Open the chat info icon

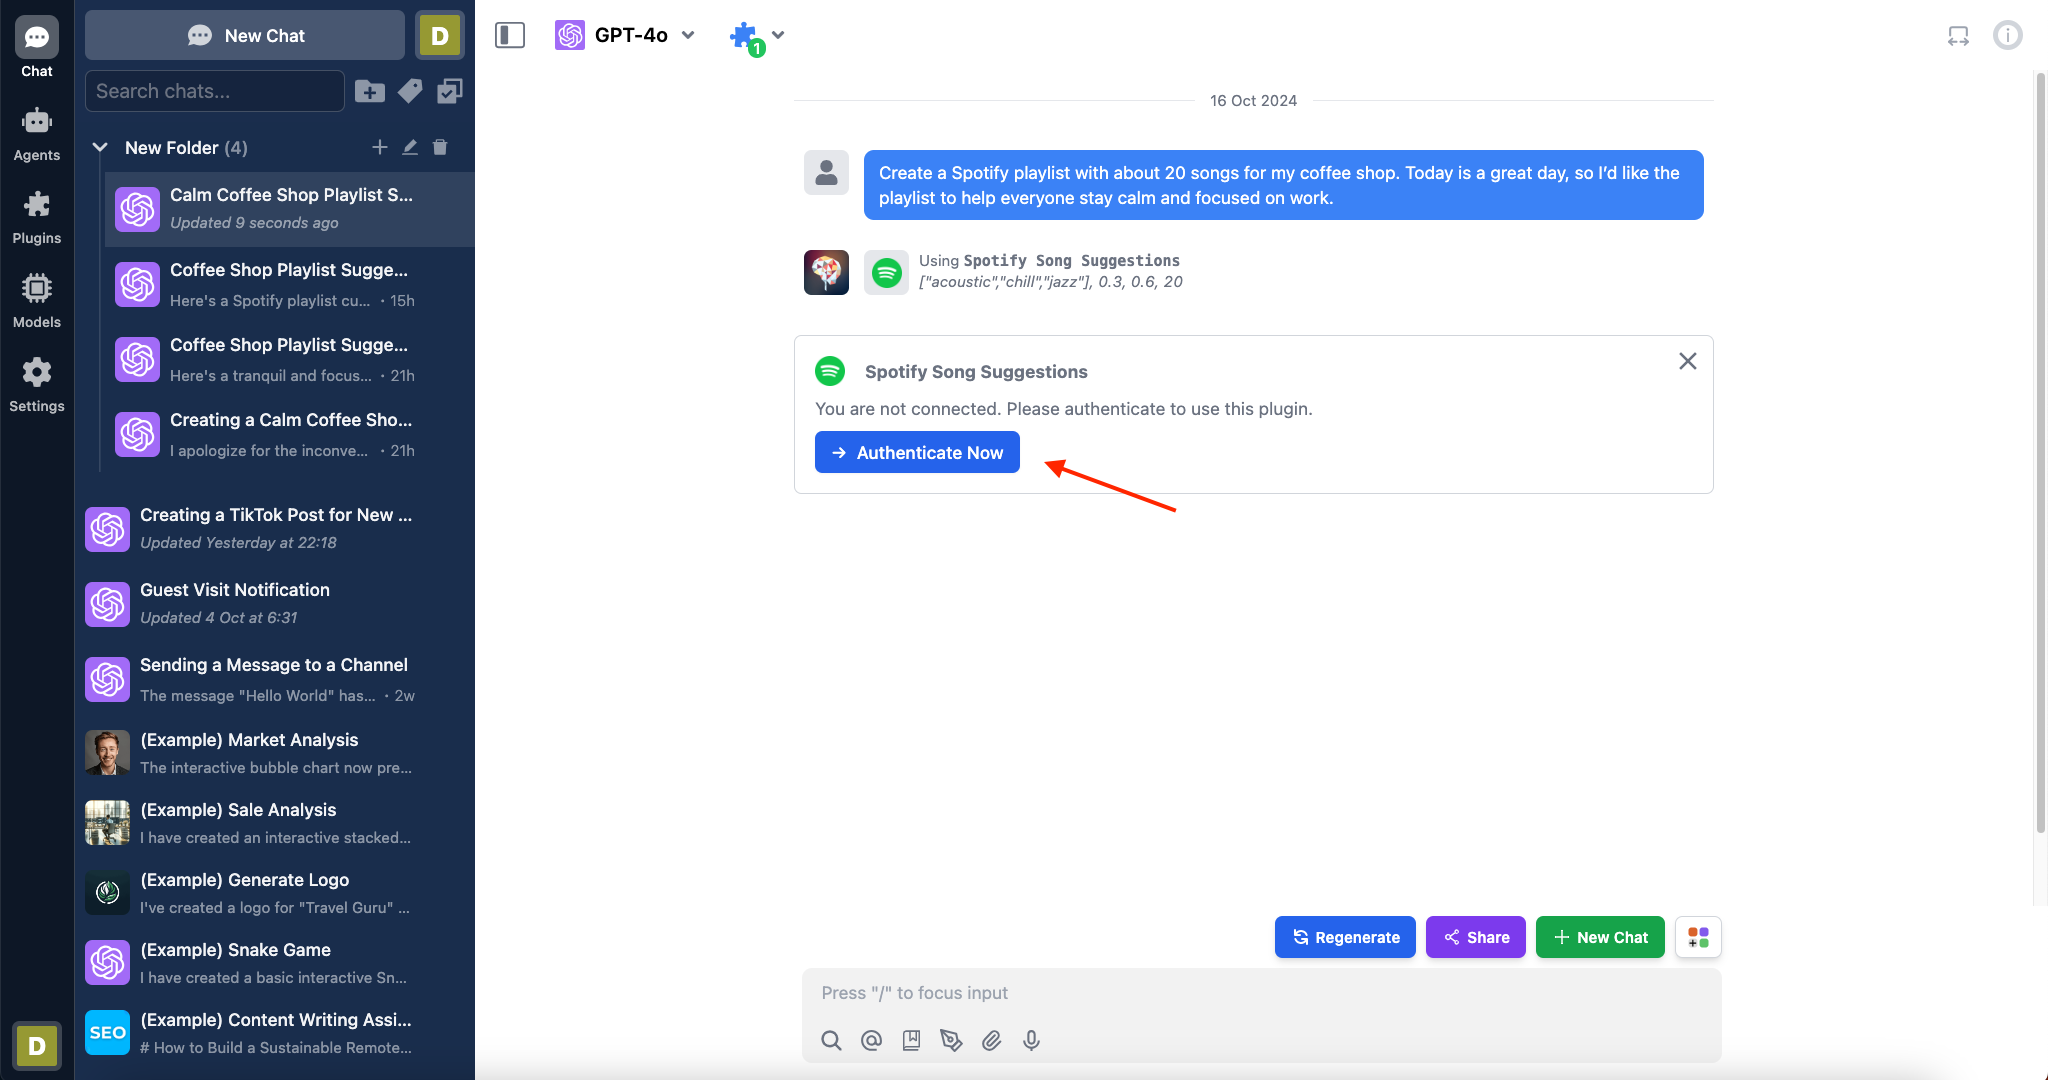pyautogui.click(x=2008, y=35)
